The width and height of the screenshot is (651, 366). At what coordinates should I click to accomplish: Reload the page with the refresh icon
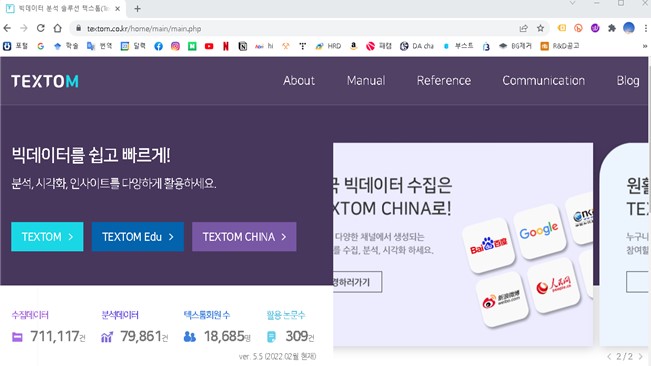click(41, 28)
